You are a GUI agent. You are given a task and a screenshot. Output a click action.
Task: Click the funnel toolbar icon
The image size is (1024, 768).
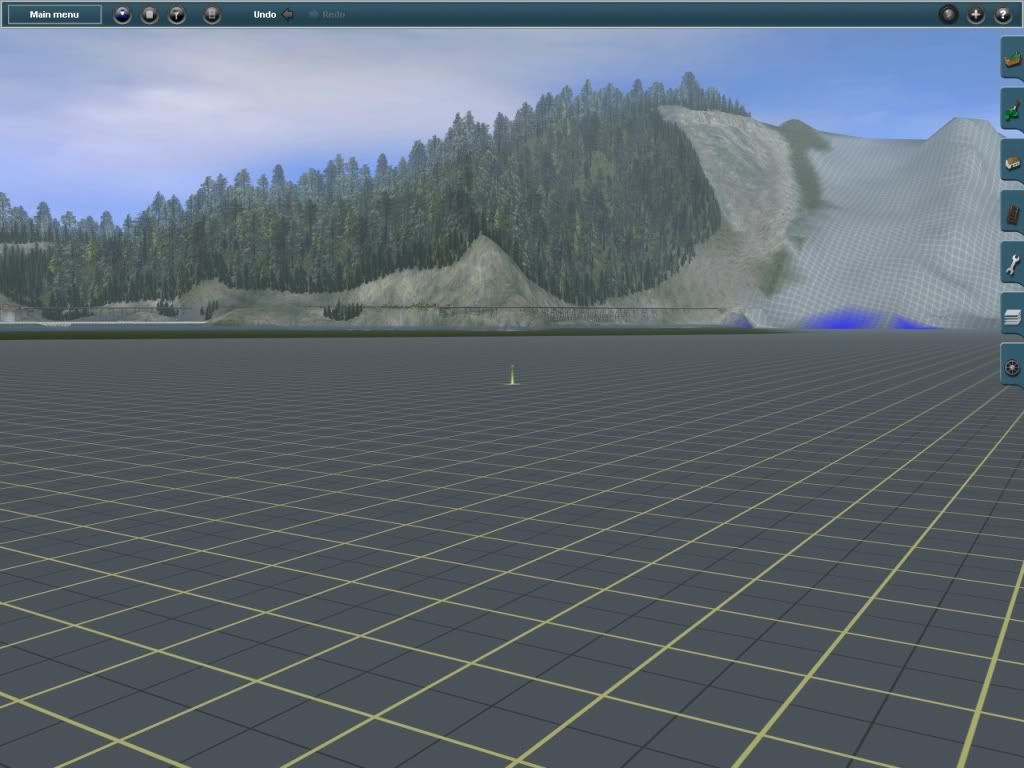pos(177,14)
